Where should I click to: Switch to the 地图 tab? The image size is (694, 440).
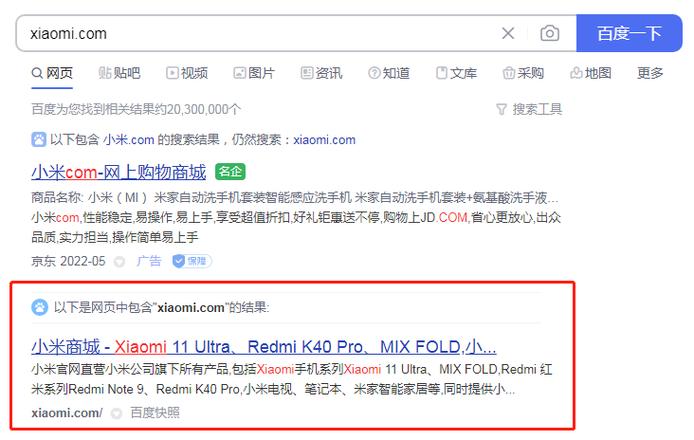[x=591, y=73]
